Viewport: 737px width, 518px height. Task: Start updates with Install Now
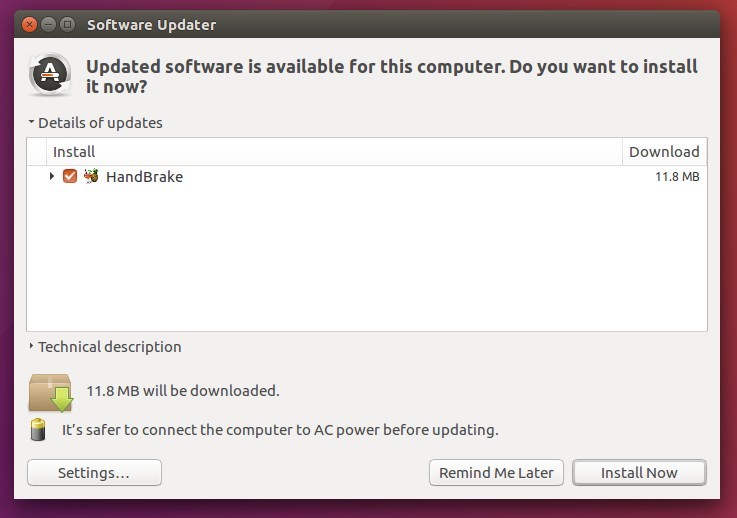click(x=639, y=472)
